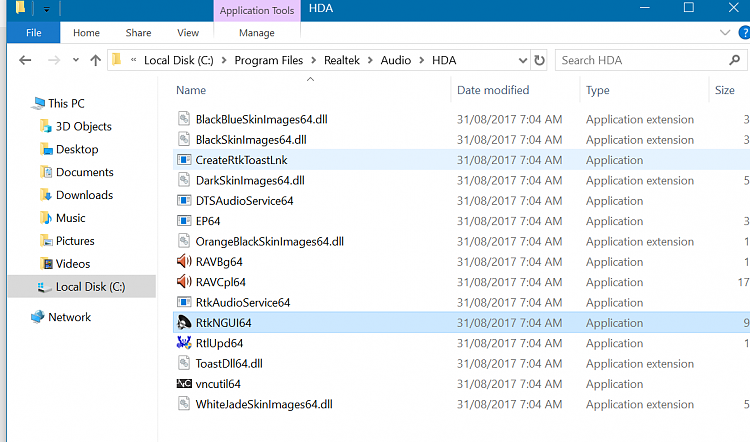Open Desktop in navigation pane
This screenshot has width=750, height=442.
[x=77, y=149]
